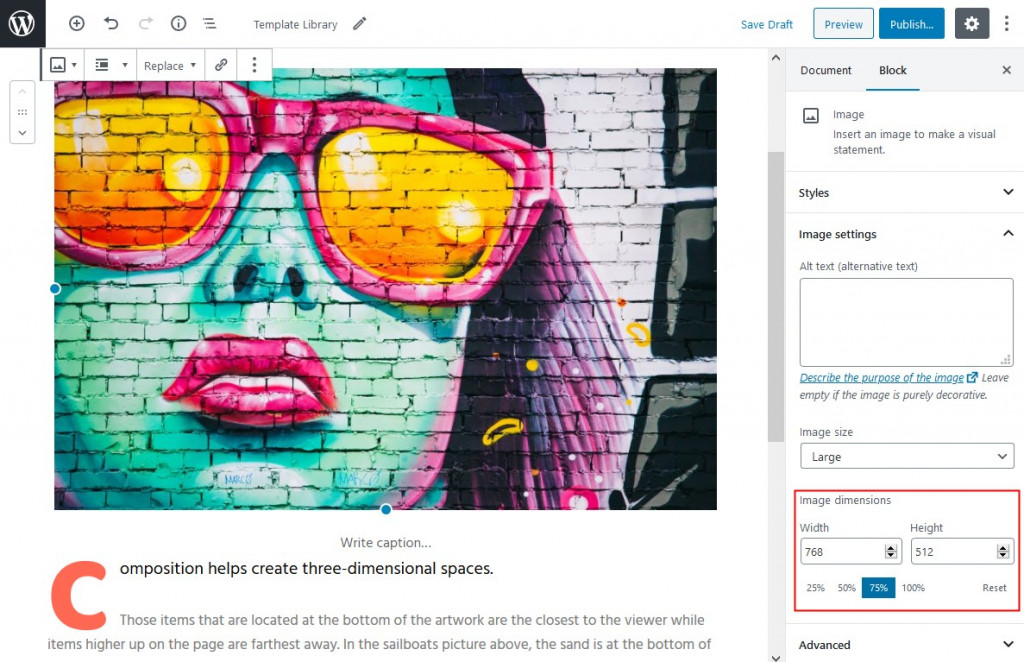This screenshot has width=1024, height=662.
Task: Select the Block tab in sidebar
Action: (x=892, y=70)
